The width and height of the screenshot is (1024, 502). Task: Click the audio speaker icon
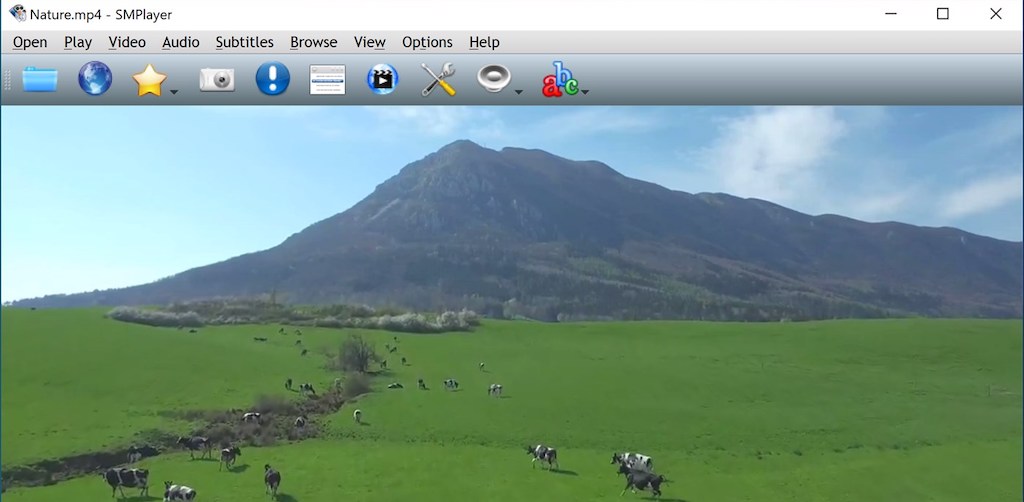(493, 78)
